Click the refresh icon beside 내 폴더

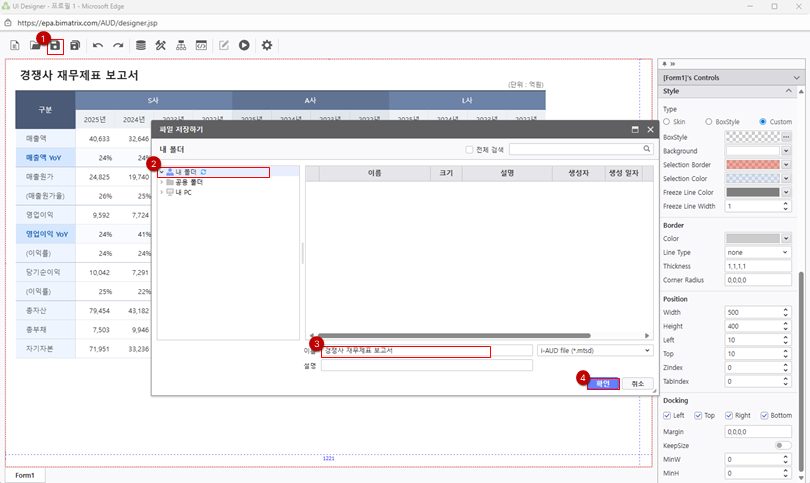click(205, 172)
